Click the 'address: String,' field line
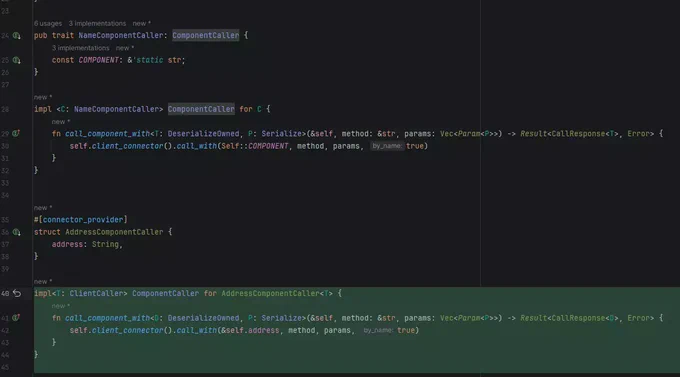 tap(87, 245)
